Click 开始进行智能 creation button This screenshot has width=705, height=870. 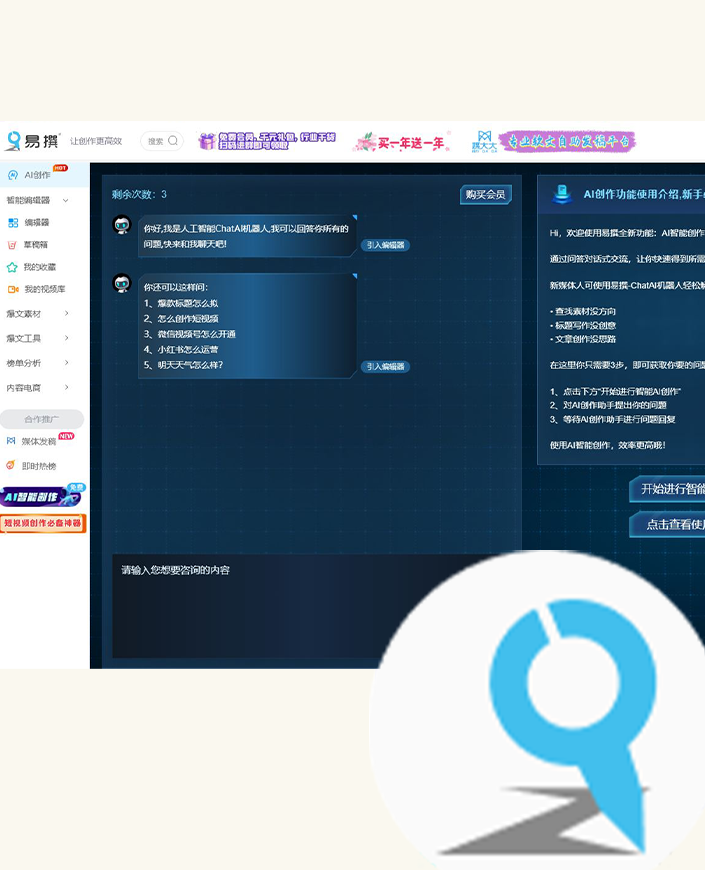click(x=668, y=489)
